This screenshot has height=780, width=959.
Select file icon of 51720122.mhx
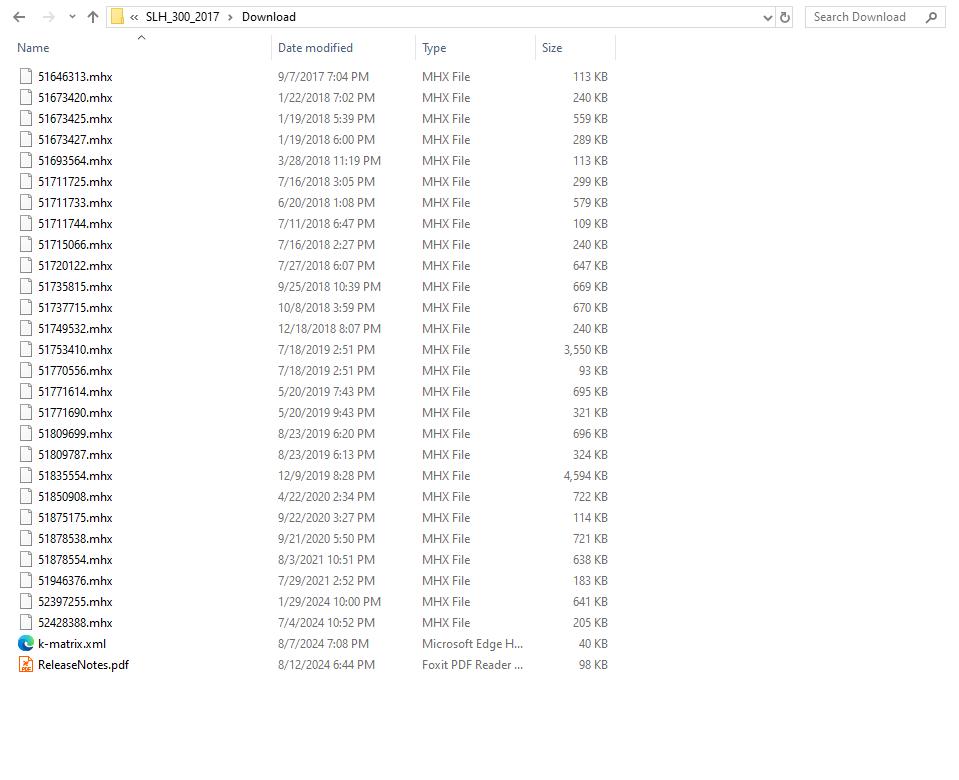[x=26, y=266]
